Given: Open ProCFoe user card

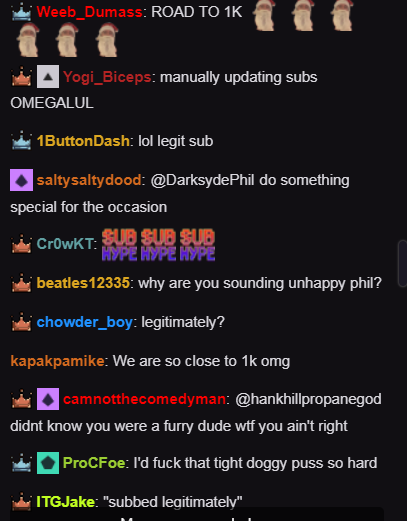Looking at the screenshot, I should tap(94, 463).
